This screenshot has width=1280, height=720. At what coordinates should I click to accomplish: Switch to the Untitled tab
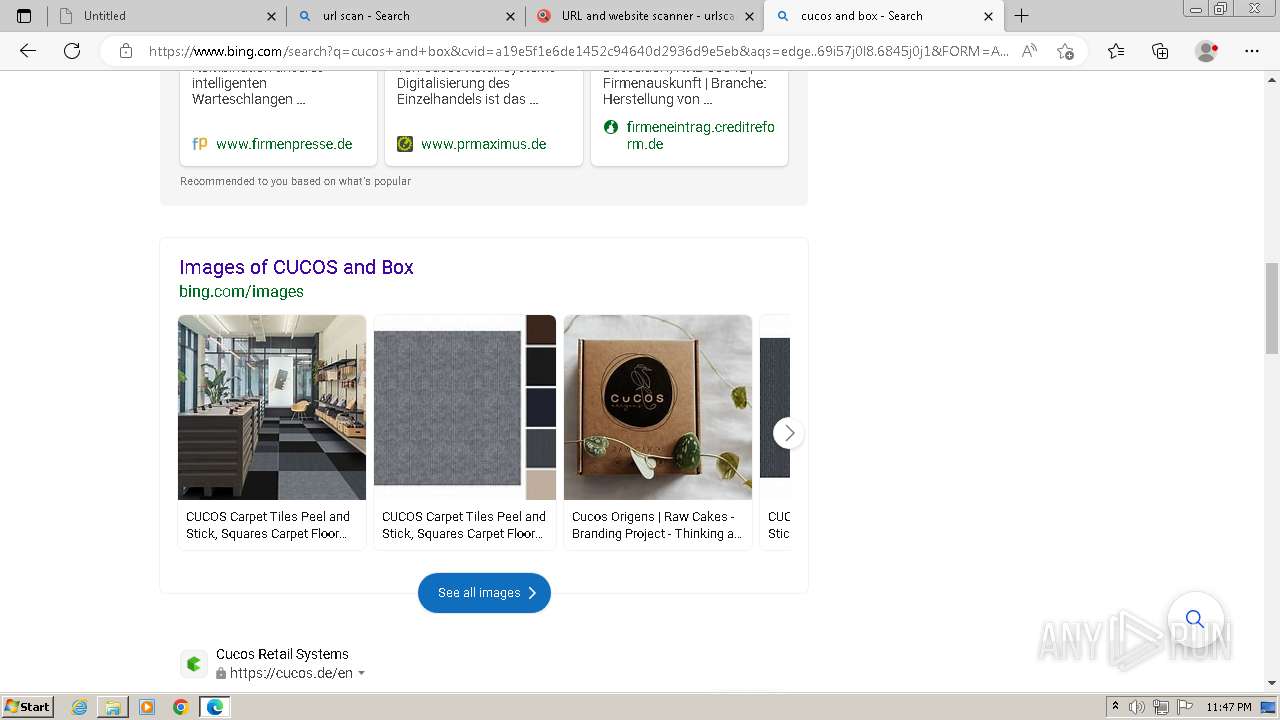(x=167, y=16)
